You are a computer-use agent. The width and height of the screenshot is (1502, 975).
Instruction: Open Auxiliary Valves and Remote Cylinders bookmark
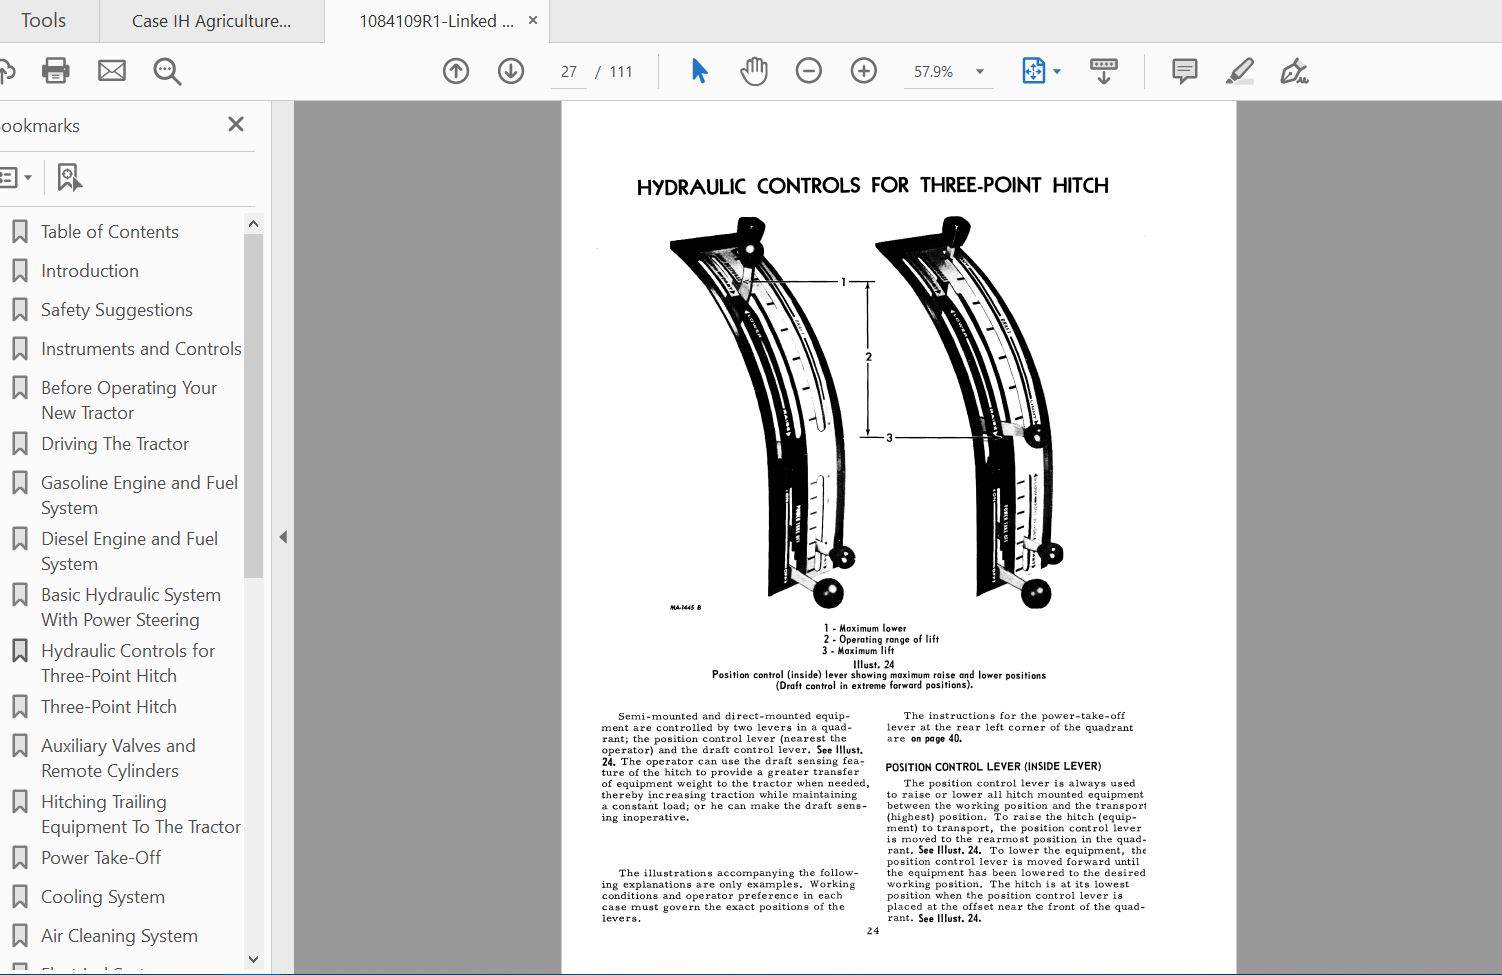pyautogui.click(x=118, y=758)
